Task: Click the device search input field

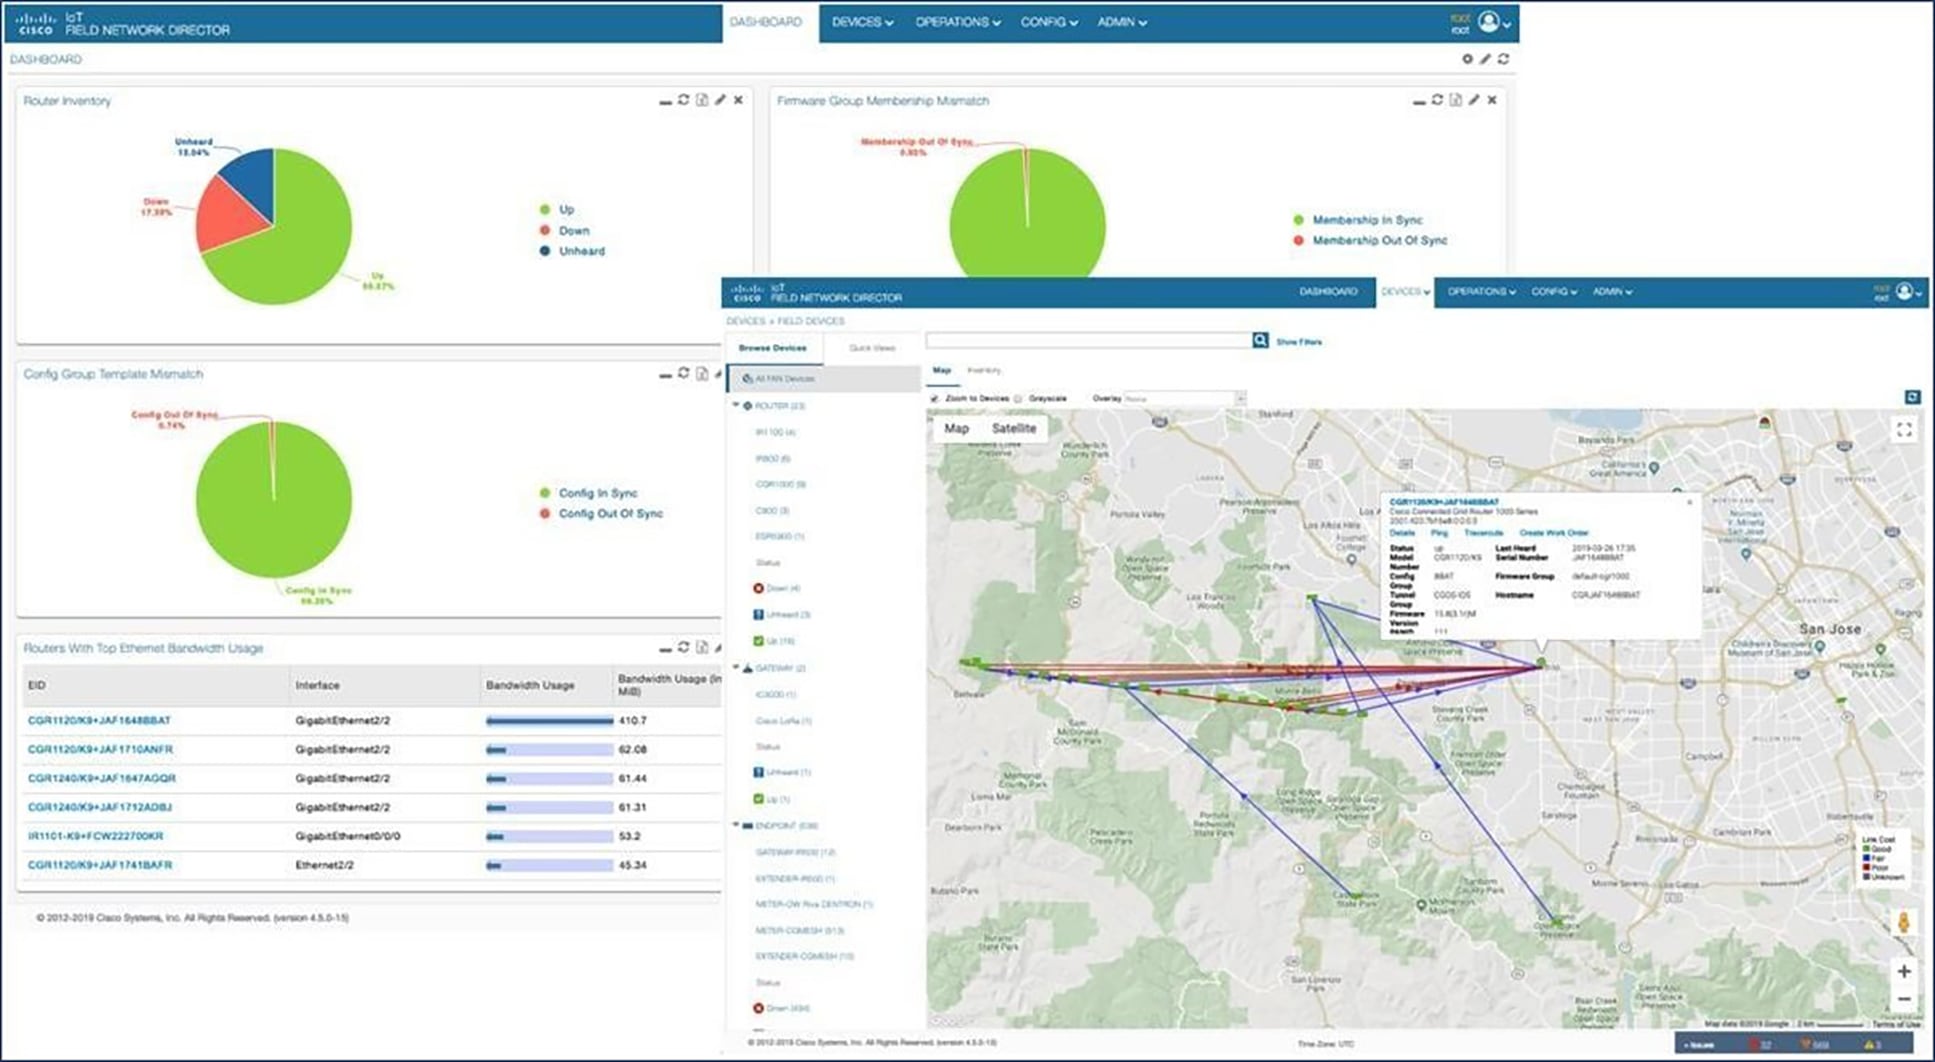Action: click(1088, 341)
